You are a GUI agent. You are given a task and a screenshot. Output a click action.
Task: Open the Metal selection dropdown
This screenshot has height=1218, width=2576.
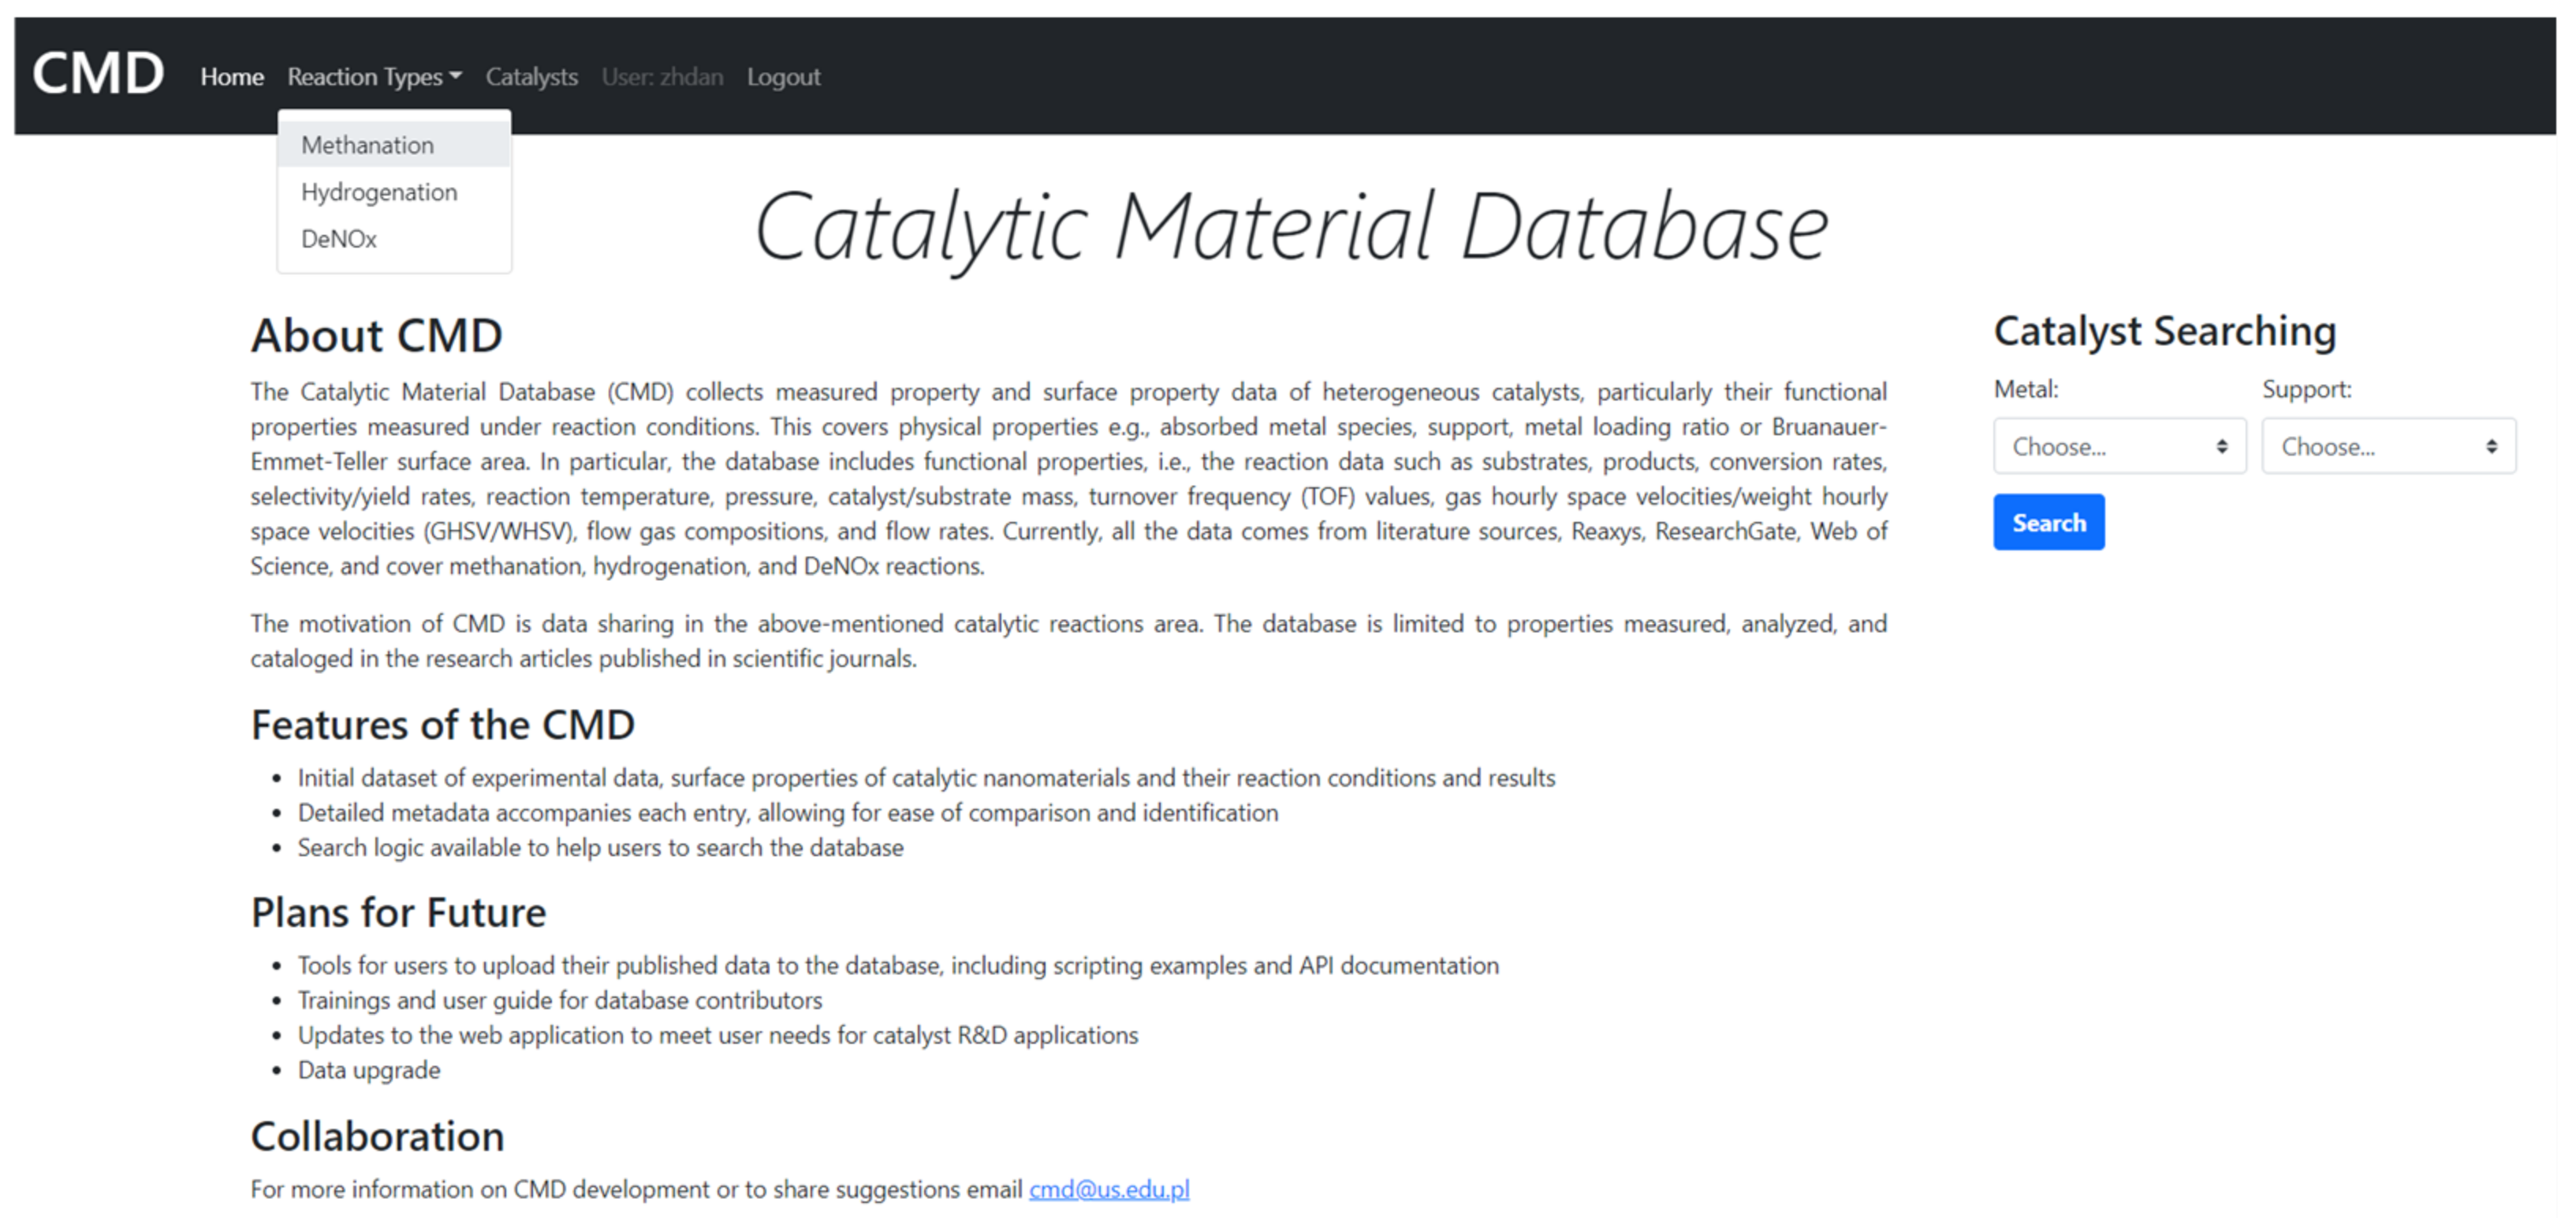[x=2119, y=446]
